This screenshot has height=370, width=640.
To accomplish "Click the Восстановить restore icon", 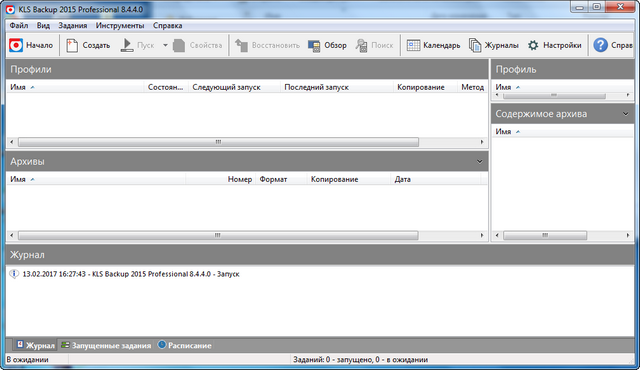I will pos(241,45).
